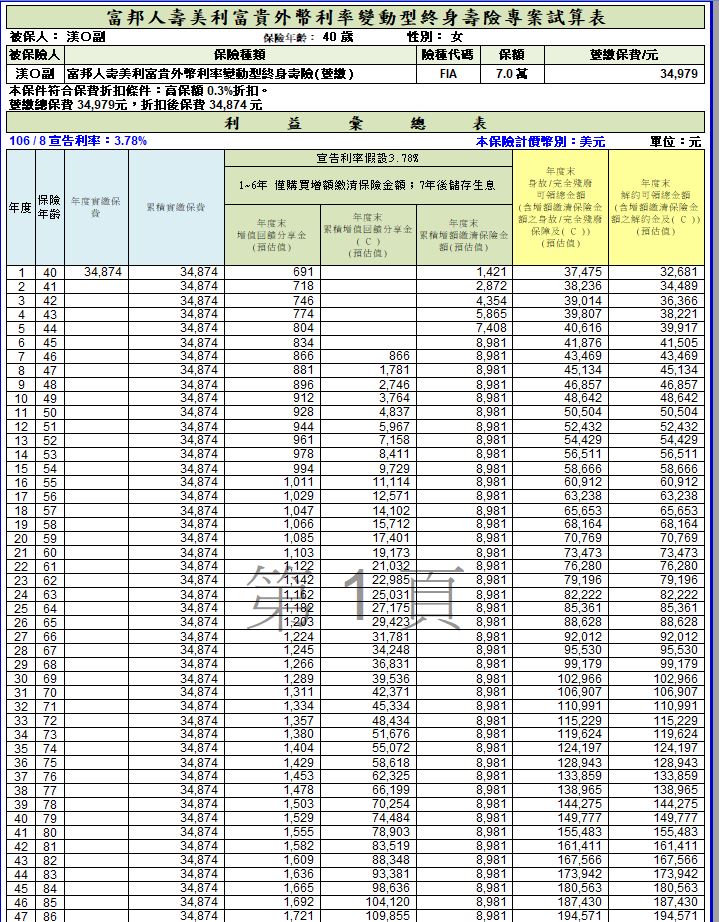Click the cumulative value 109,855
Viewport: 719px width, 922px height.
tap(388, 916)
